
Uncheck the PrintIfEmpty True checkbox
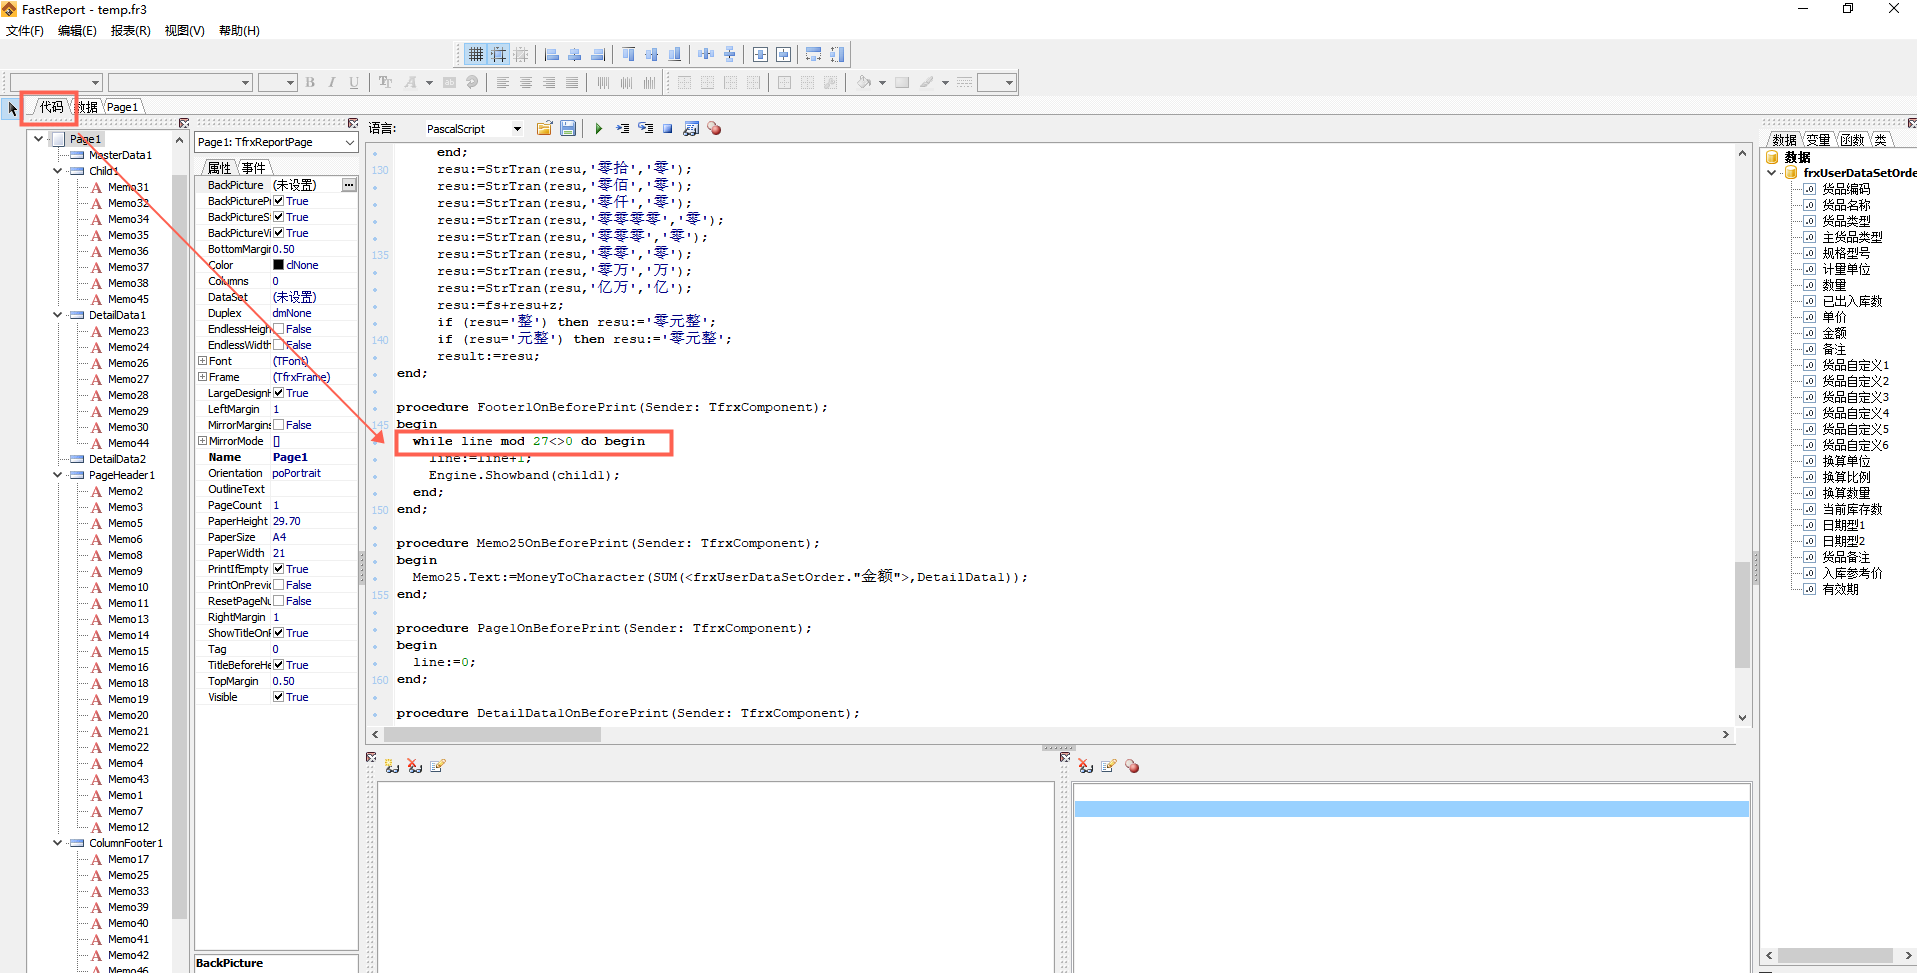[278, 569]
